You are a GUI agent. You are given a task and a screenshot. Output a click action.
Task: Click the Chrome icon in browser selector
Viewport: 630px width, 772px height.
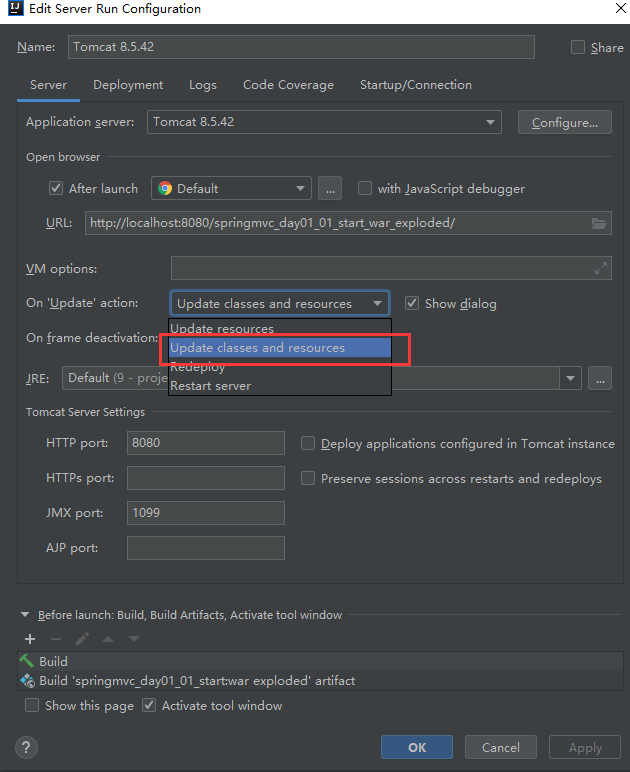[165, 189]
